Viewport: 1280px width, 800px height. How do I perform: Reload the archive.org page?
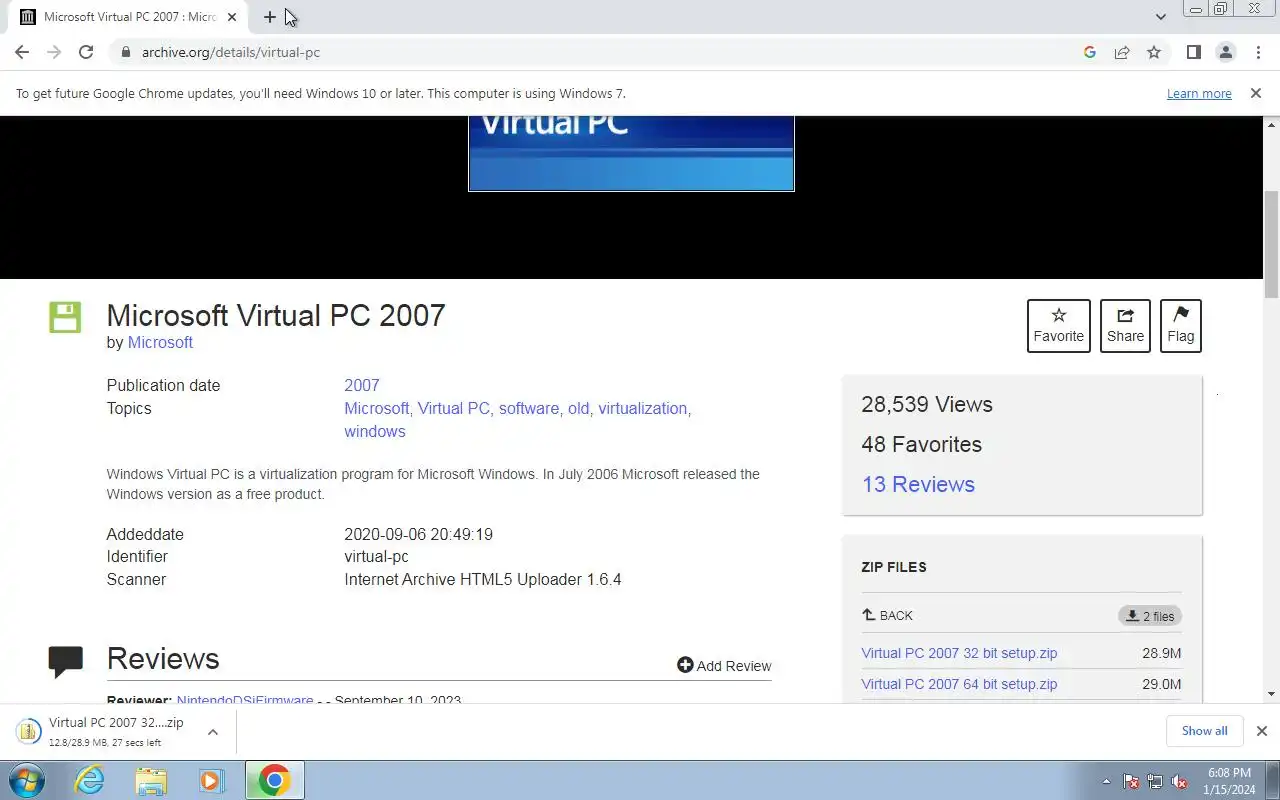click(x=86, y=52)
